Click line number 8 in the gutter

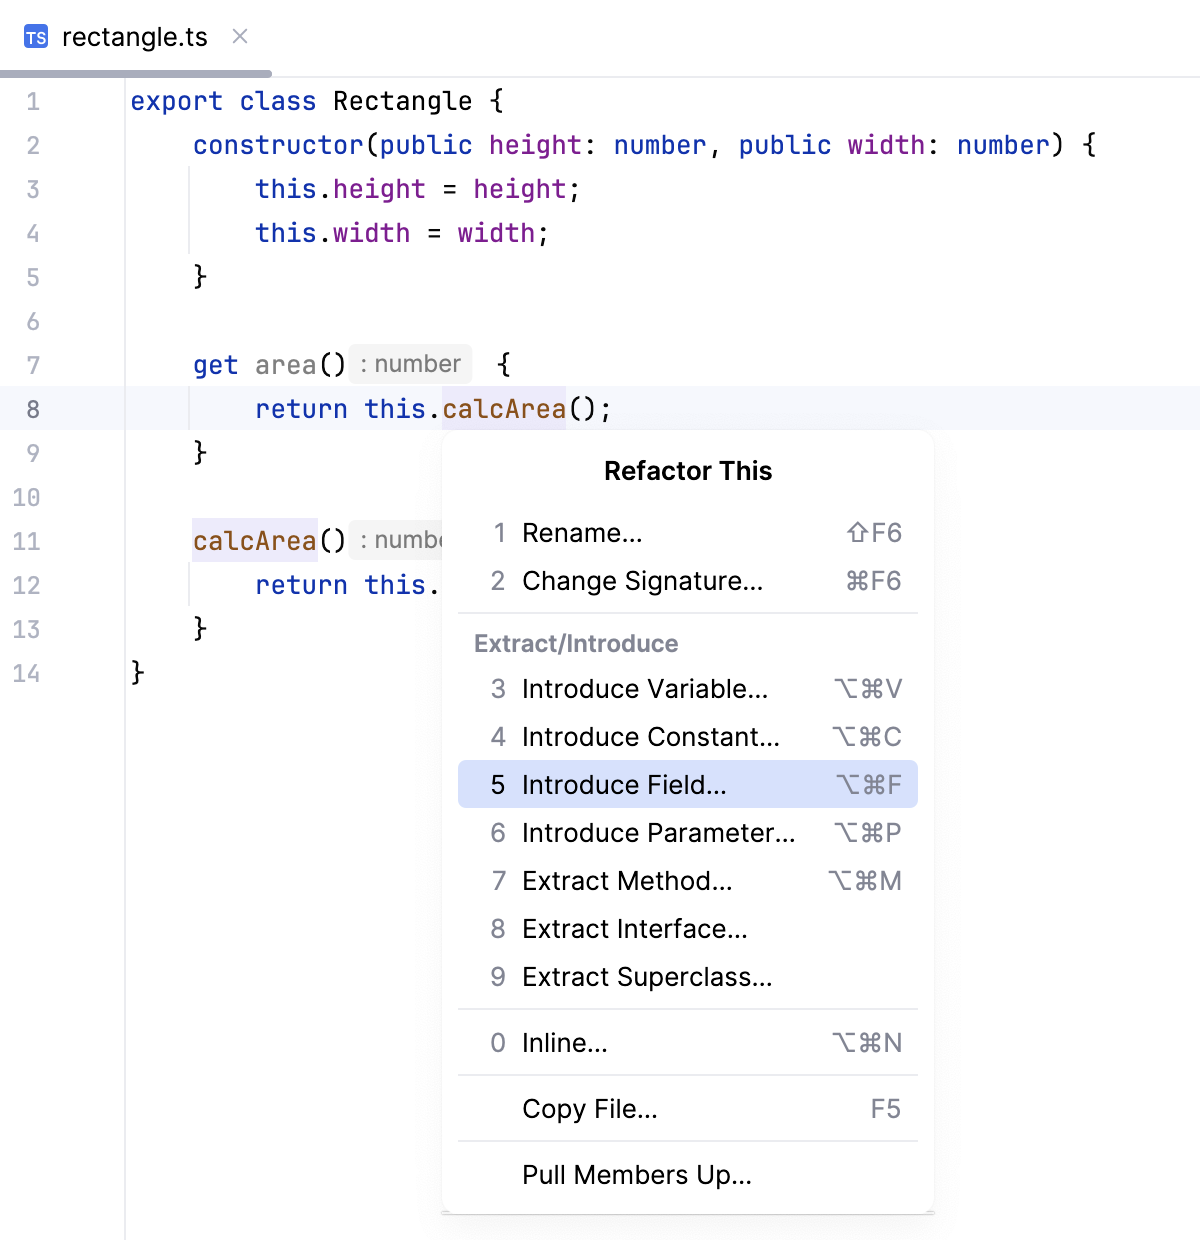coord(33,409)
